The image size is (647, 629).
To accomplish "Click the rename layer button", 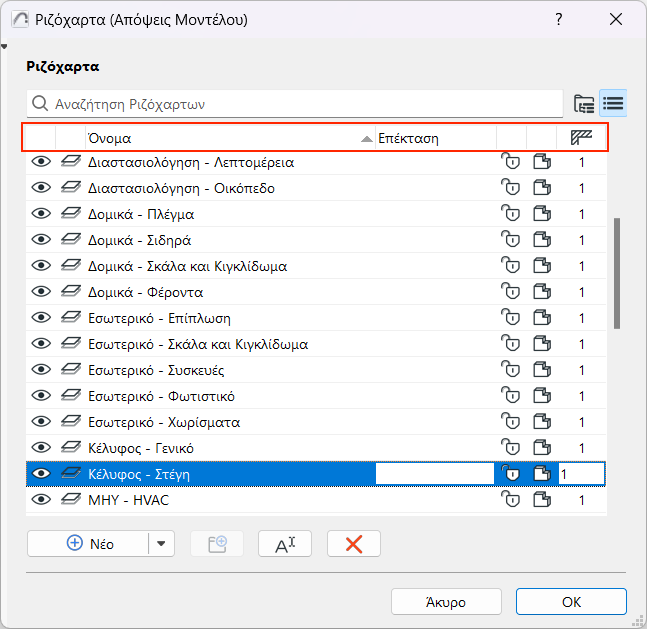I will pyautogui.click(x=285, y=544).
